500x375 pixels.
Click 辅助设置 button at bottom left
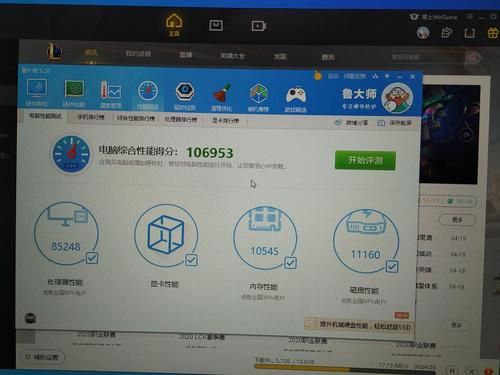[x=43, y=357]
